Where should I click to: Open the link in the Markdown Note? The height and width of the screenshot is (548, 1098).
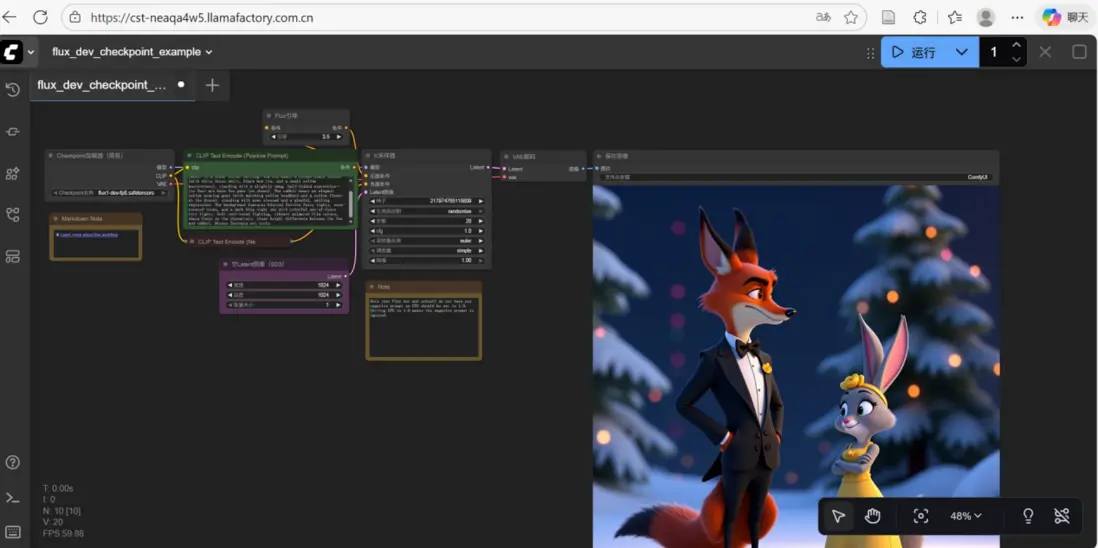89,235
